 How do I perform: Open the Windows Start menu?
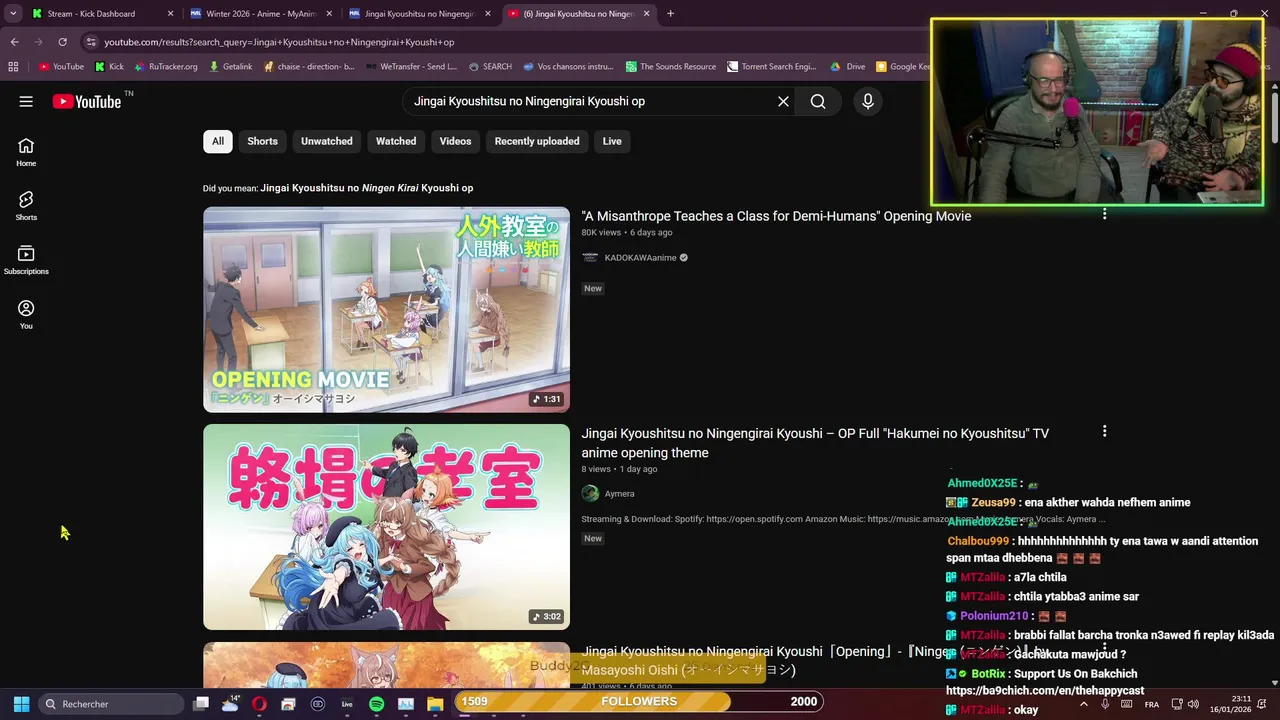pyautogui.click(x=21, y=704)
